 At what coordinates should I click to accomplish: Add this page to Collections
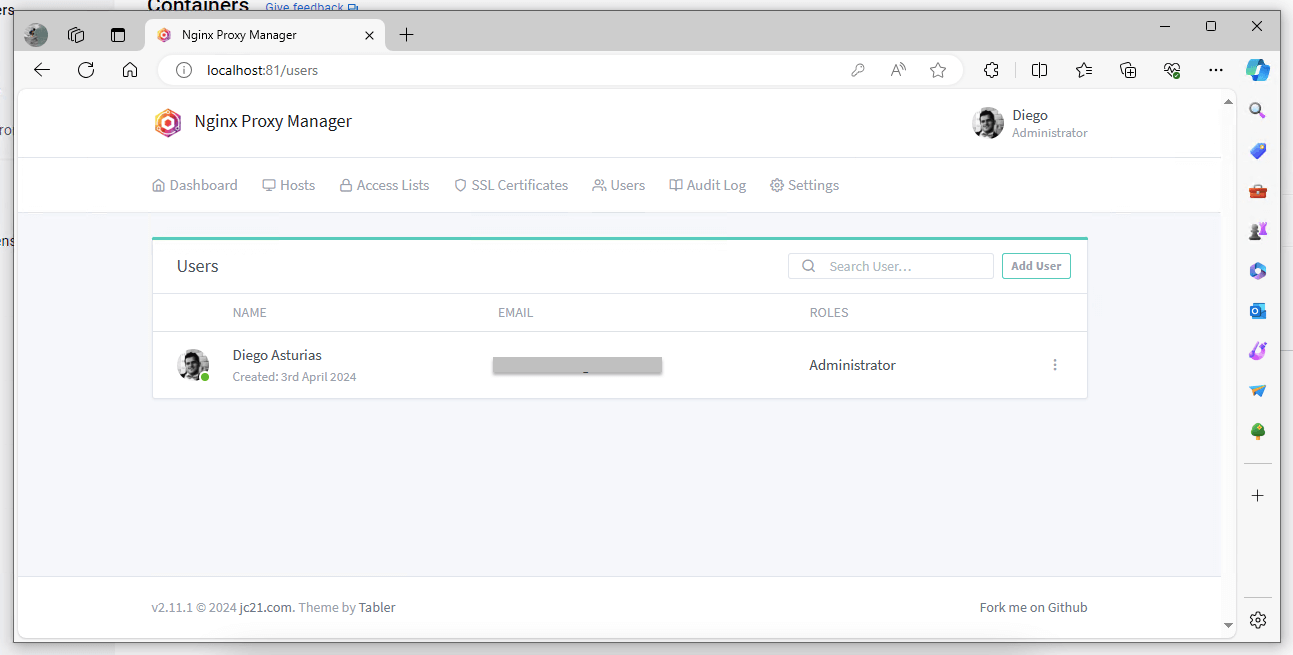pos(1128,70)
